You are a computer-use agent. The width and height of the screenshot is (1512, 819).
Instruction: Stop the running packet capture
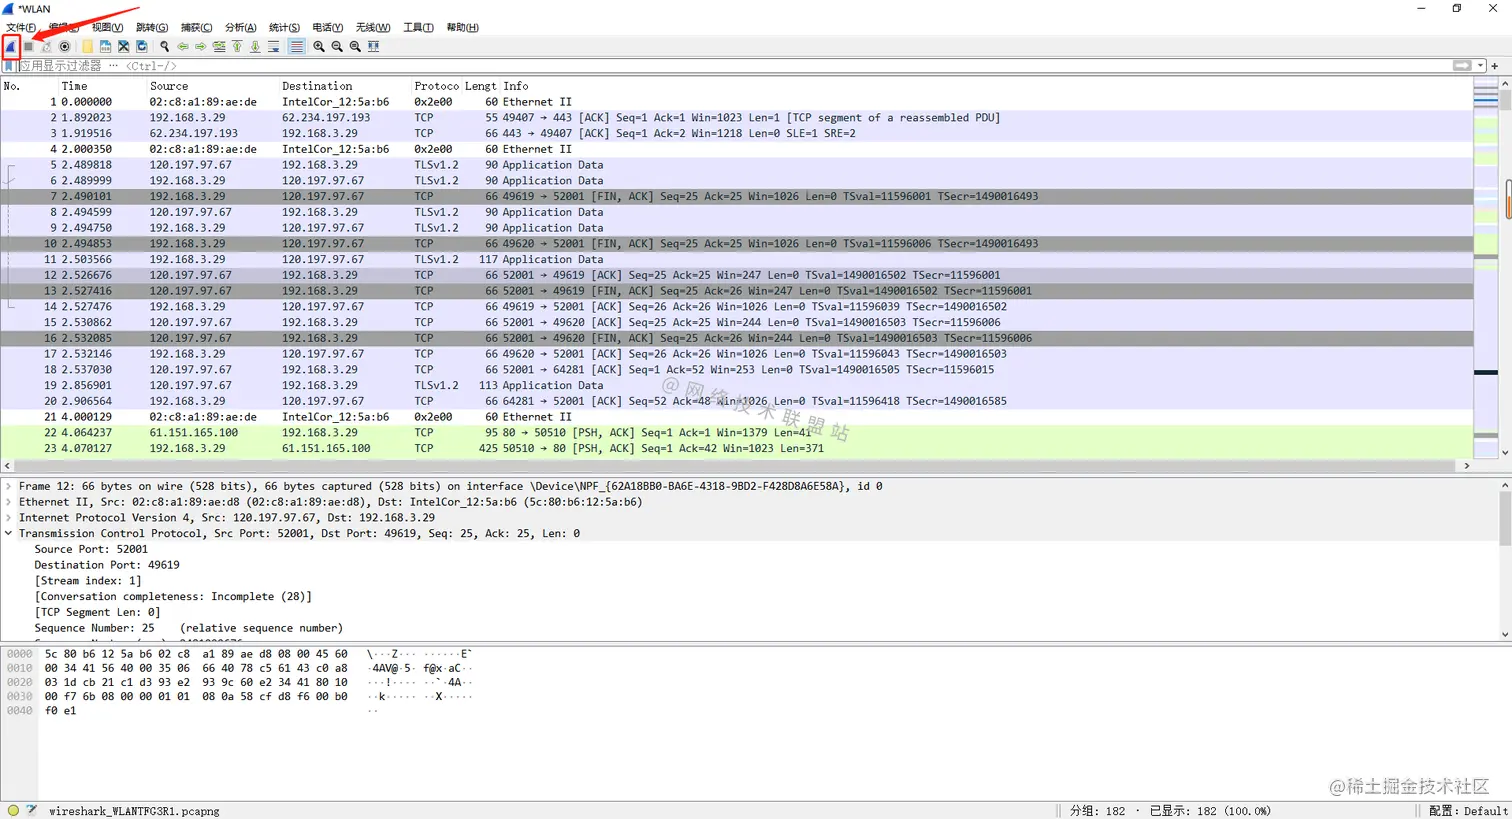pos(29,46)
